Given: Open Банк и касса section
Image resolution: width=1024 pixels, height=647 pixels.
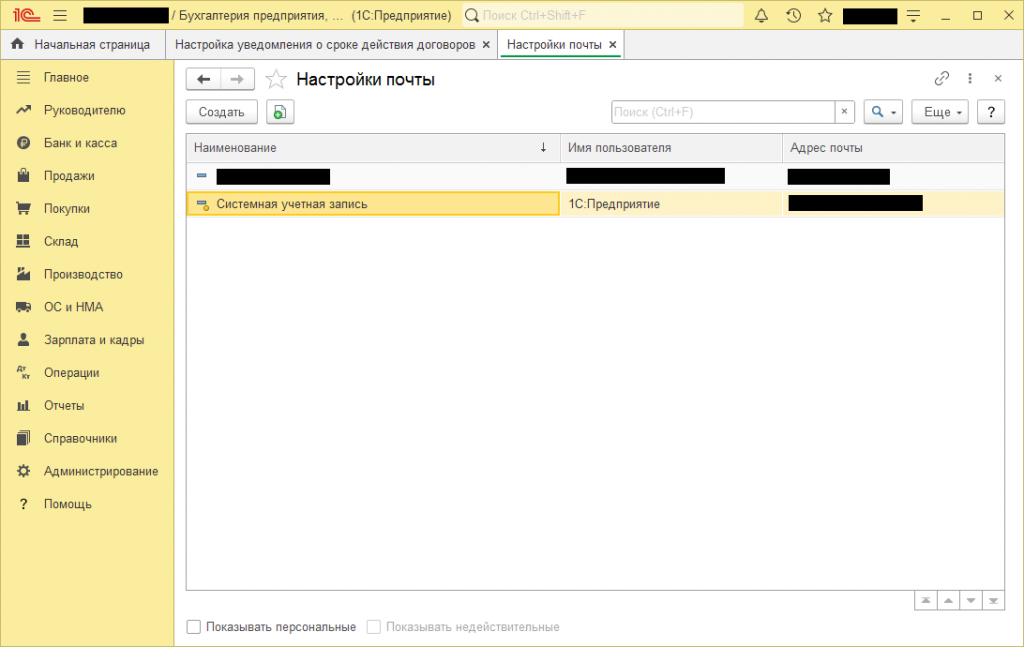Looking at the screenshot, I should click(80, 142).
